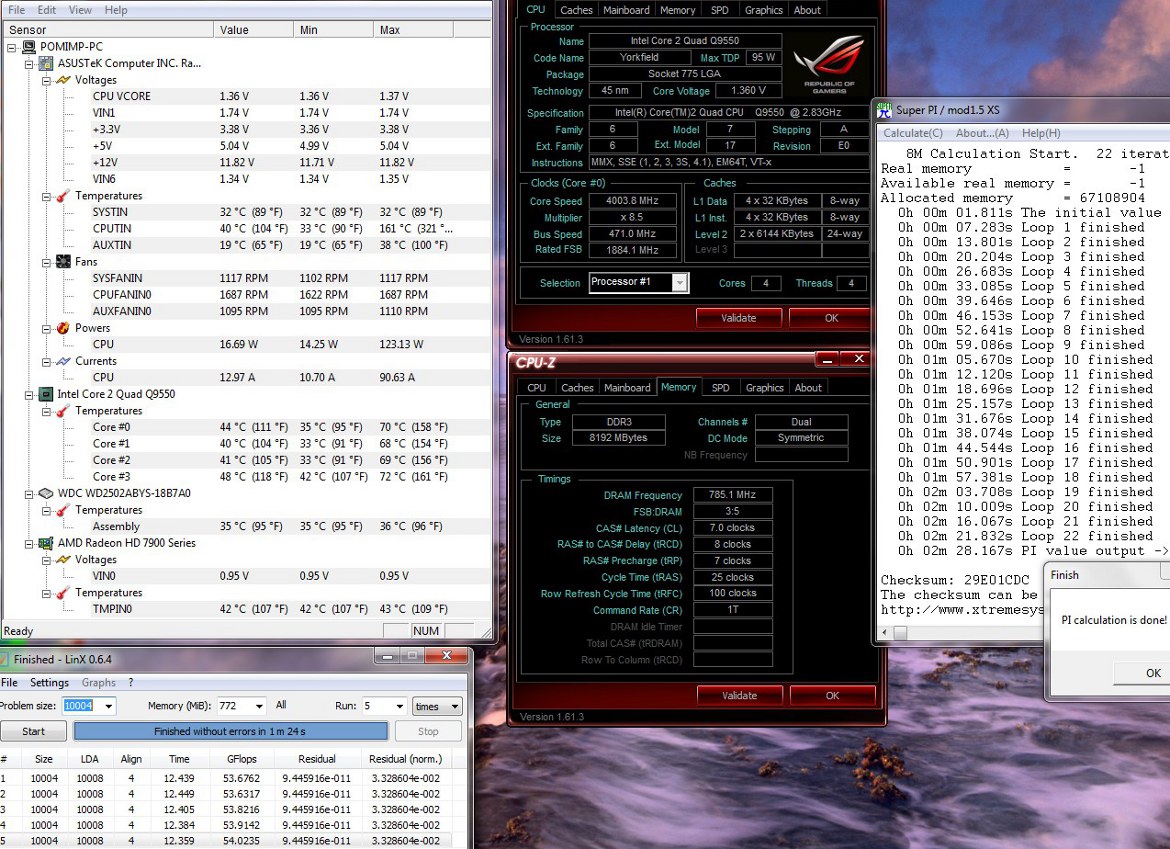Click the AMD Radeon graphics card icon

point(46,543)
